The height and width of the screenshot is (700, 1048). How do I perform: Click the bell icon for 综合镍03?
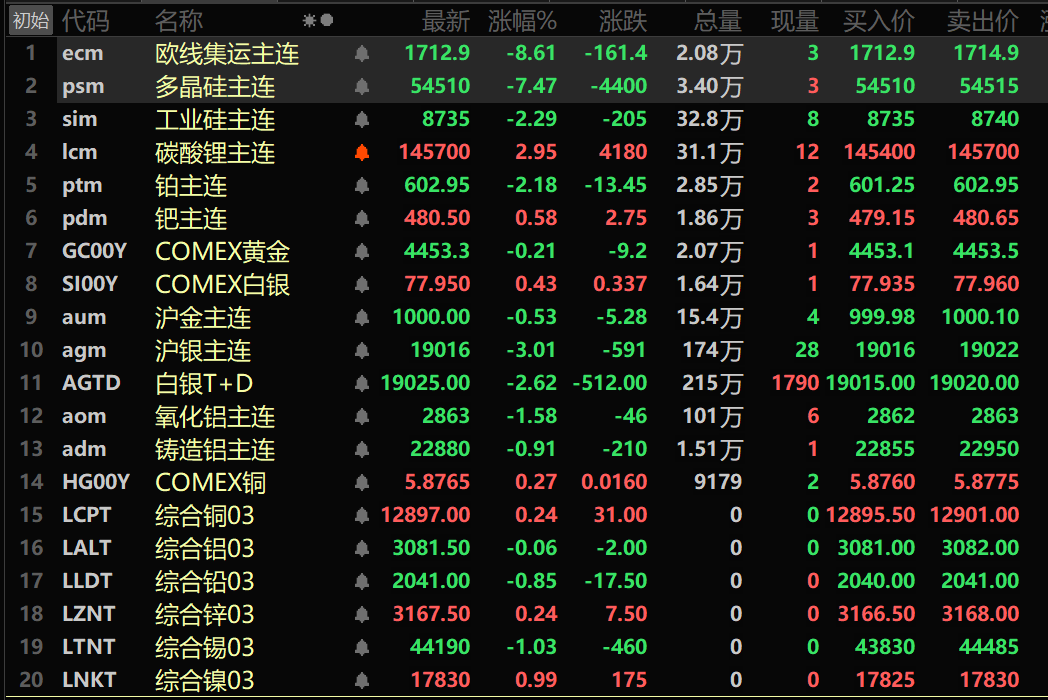362,681
